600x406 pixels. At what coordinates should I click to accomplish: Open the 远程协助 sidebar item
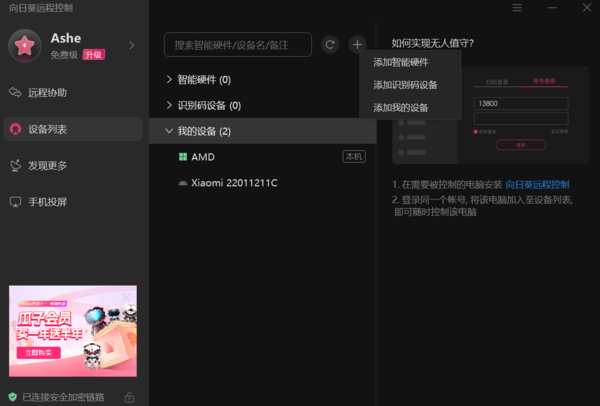[73, 93]
